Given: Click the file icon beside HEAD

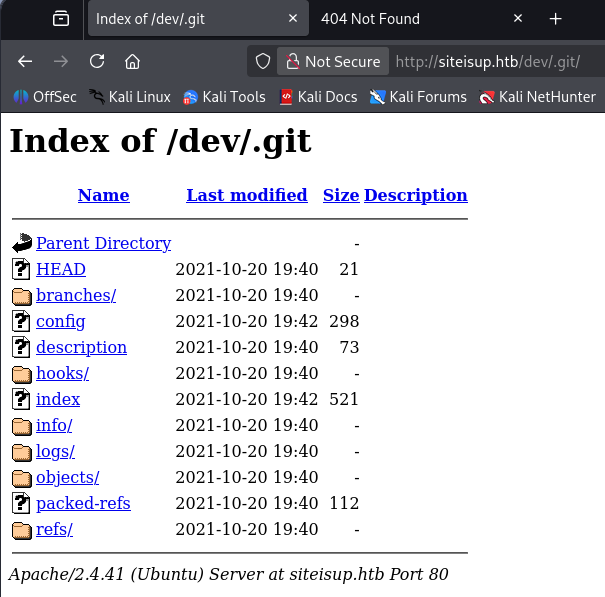Looking at the screenshot, I should coord(22,269).
